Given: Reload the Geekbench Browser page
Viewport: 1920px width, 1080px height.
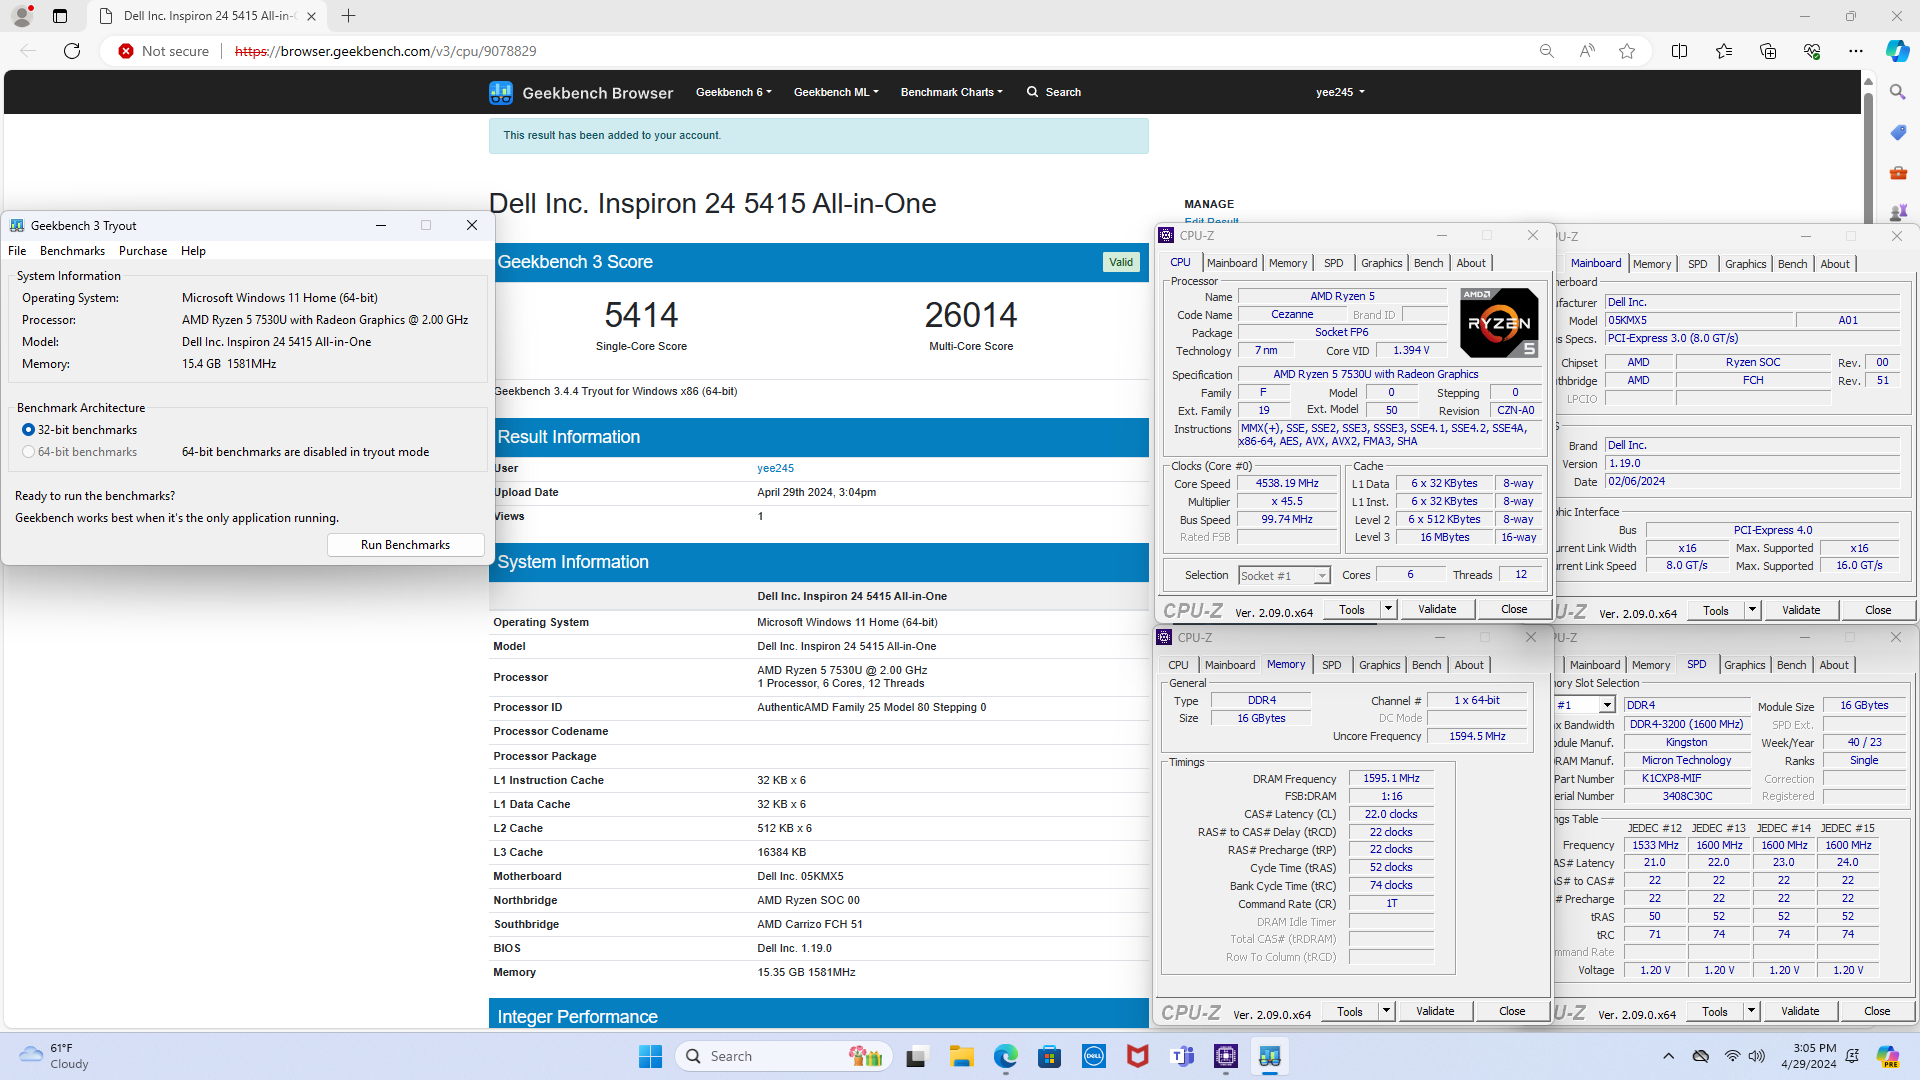Looking at the screenshot, I should [x=72, y=51].
